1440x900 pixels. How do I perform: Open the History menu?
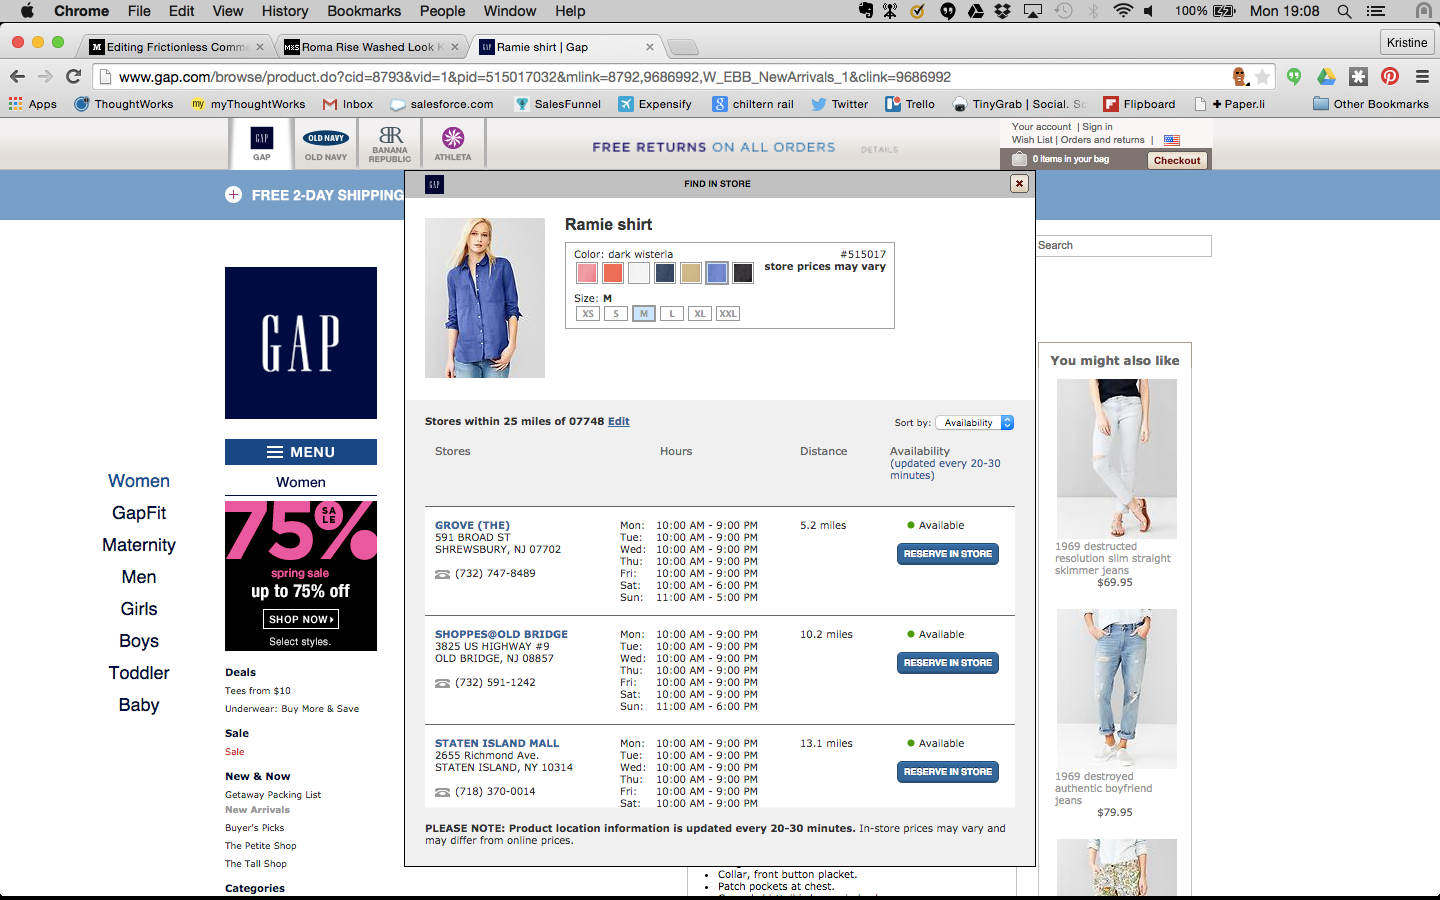[285, 11]
